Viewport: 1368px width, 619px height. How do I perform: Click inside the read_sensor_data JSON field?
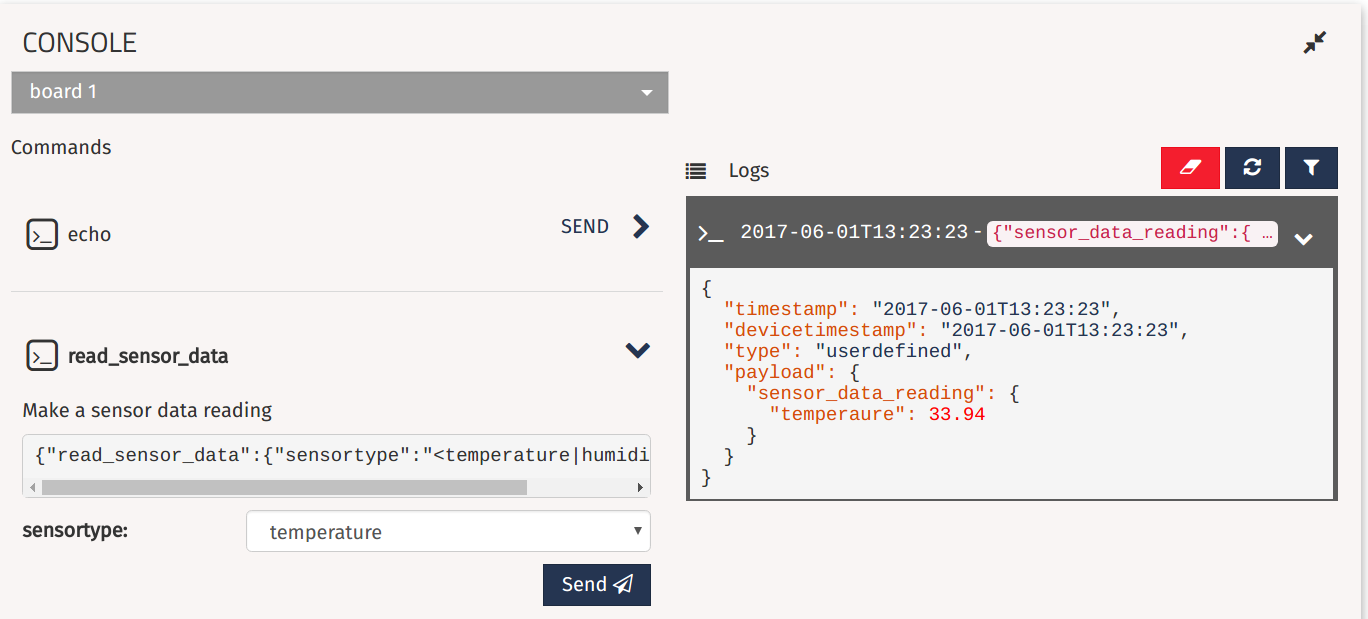coord(336,456)
